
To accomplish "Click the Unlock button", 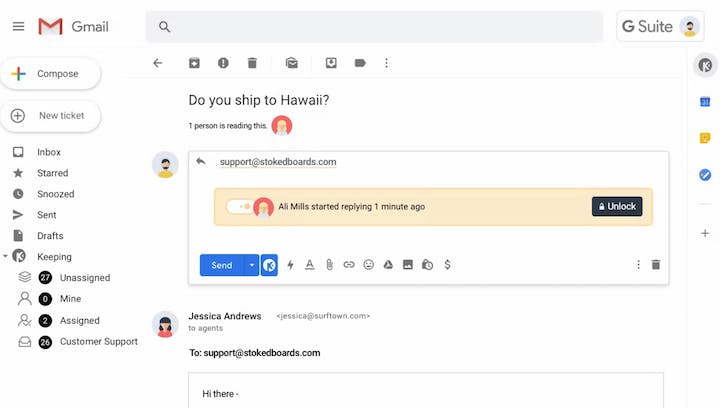I will pyautogui.click(x=617, y=207).
